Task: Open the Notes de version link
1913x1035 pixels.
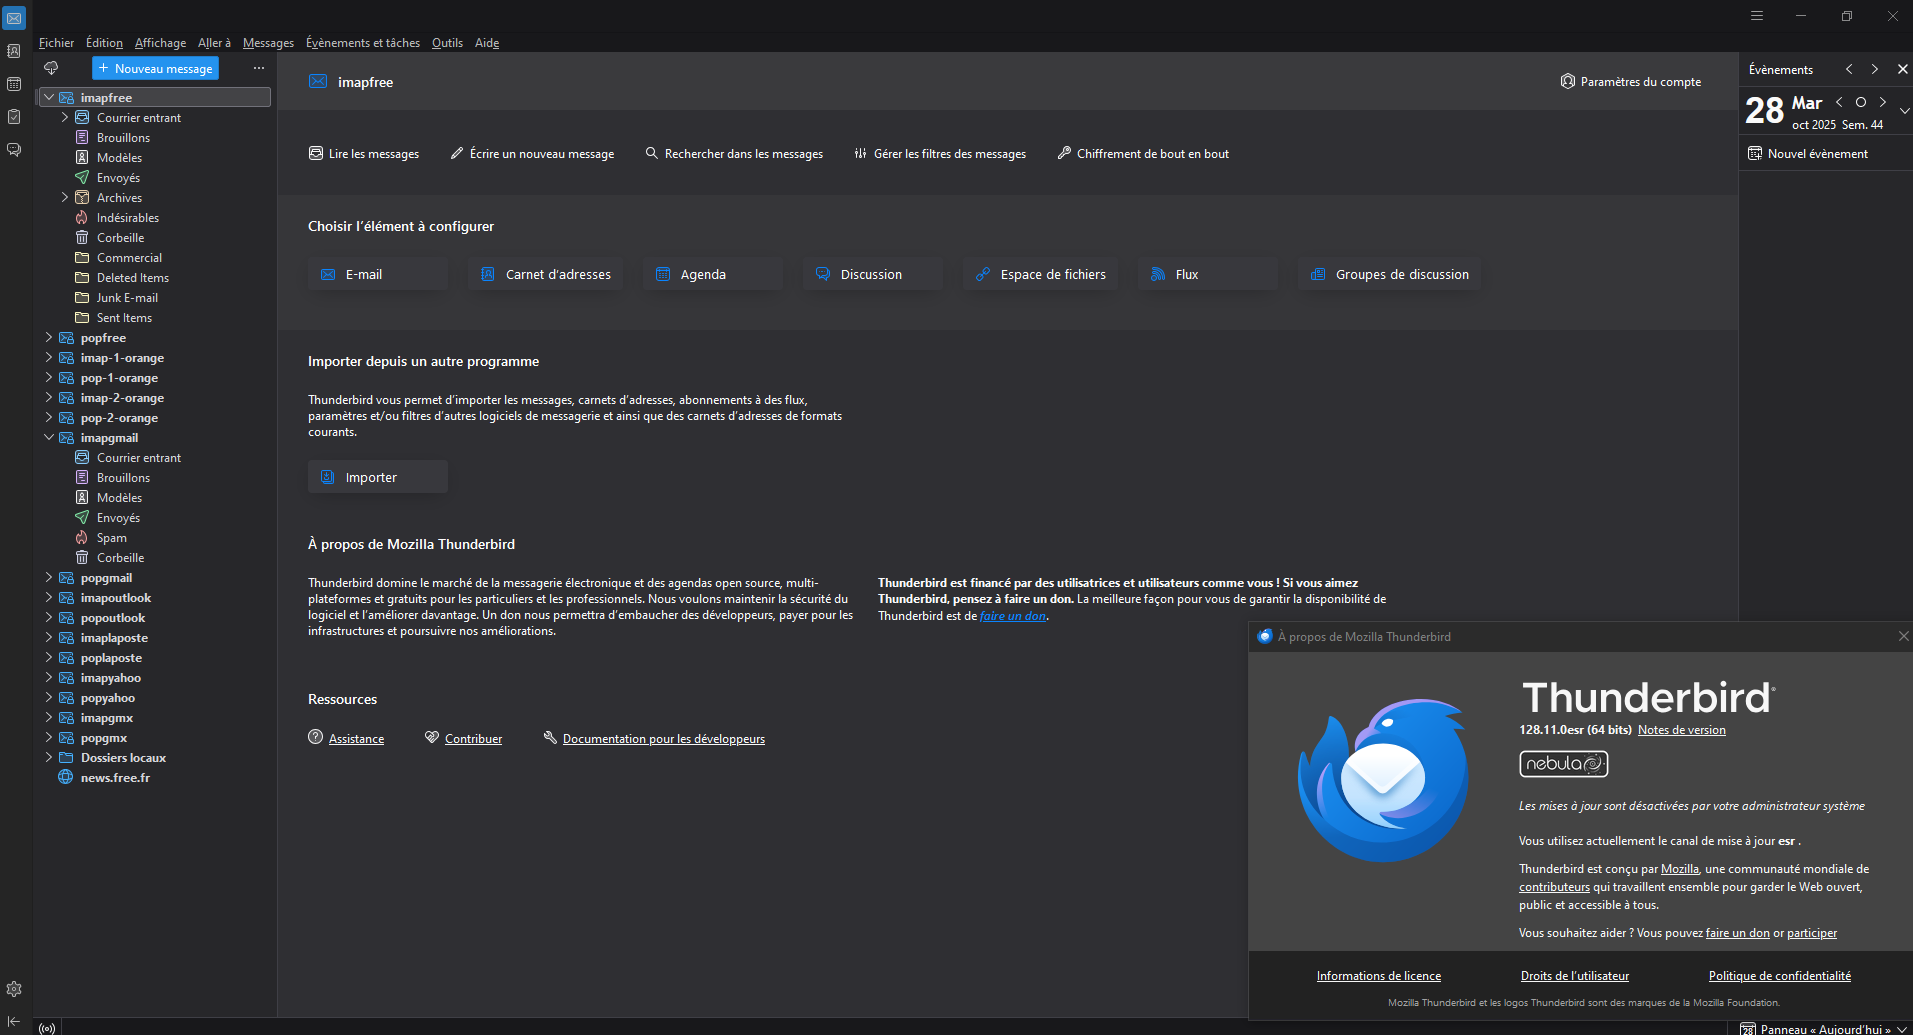Action: pyautogui.click(x=1681, y=730)
